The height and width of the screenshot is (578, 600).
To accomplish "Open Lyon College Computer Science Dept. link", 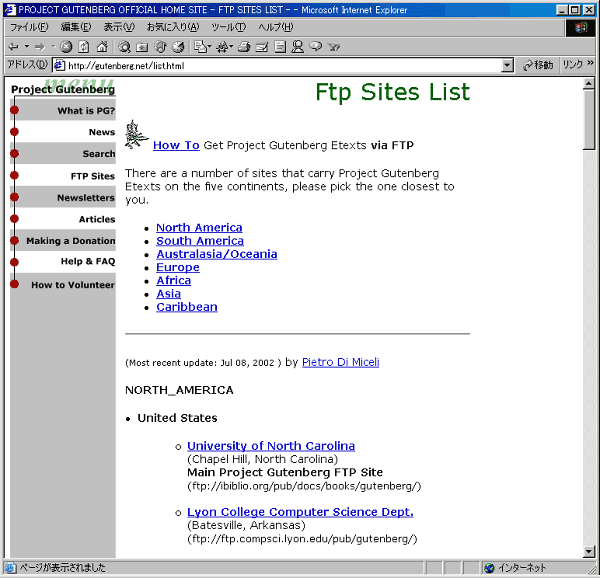I will 300,512.
